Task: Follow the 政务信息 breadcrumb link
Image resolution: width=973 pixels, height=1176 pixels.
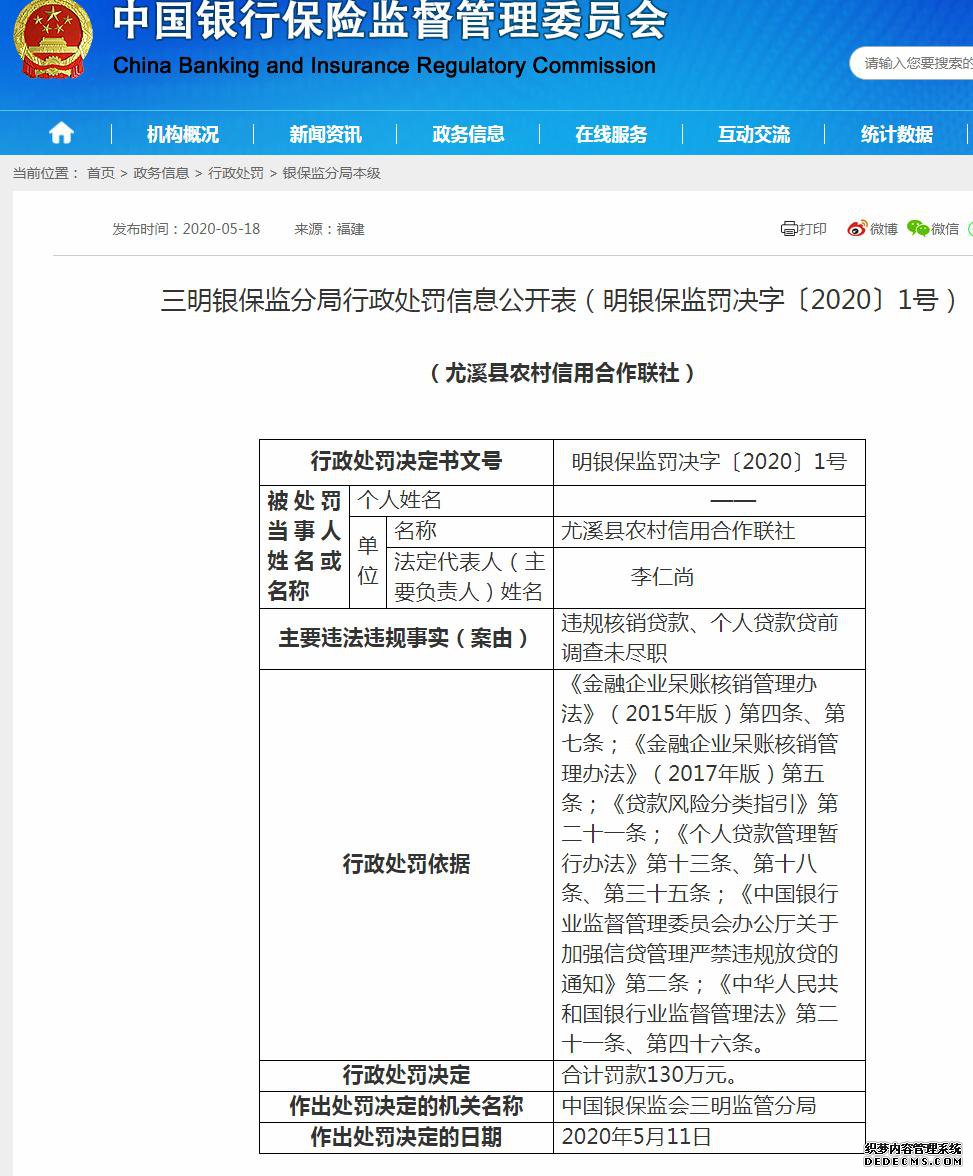Action: [161, 173]
